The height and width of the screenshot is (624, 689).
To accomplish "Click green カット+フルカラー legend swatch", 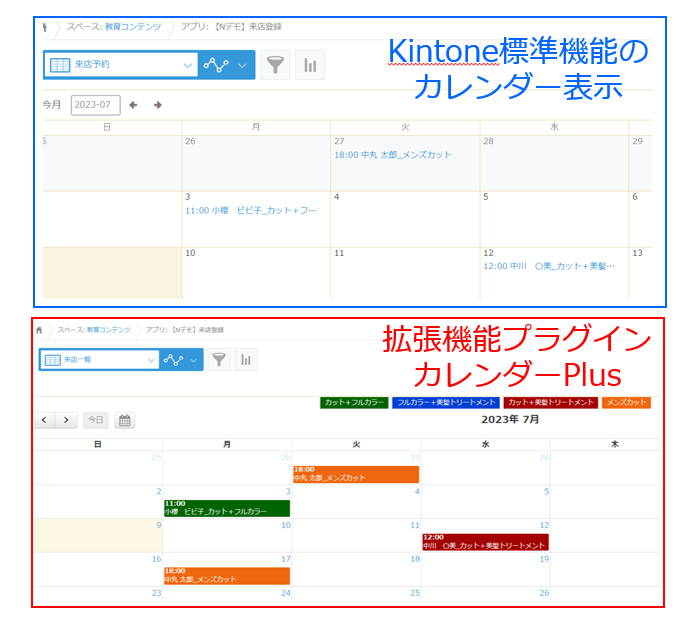I will pos(354,403).
